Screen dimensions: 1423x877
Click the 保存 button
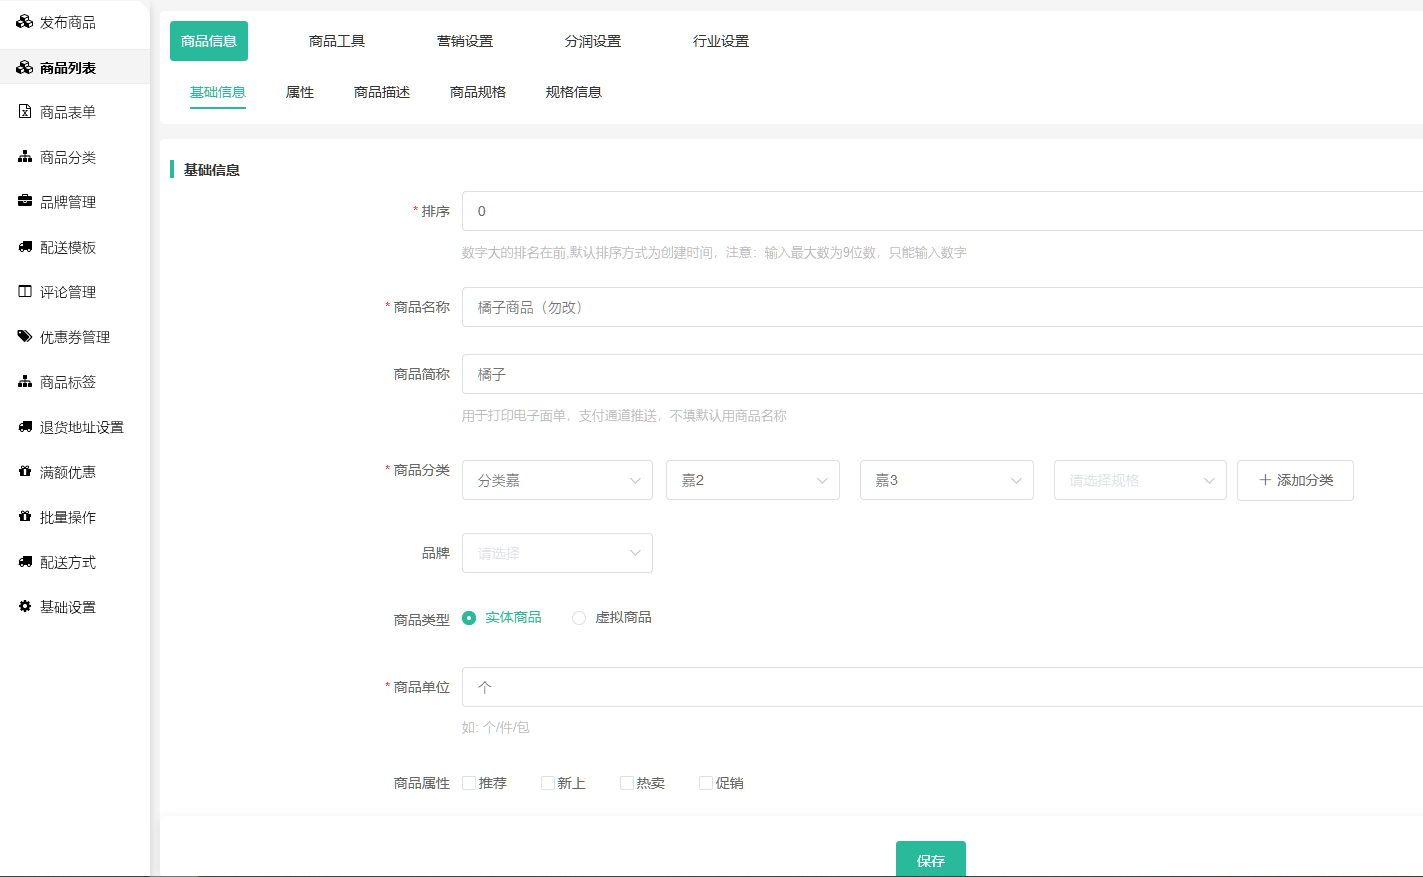pos(930,859)
